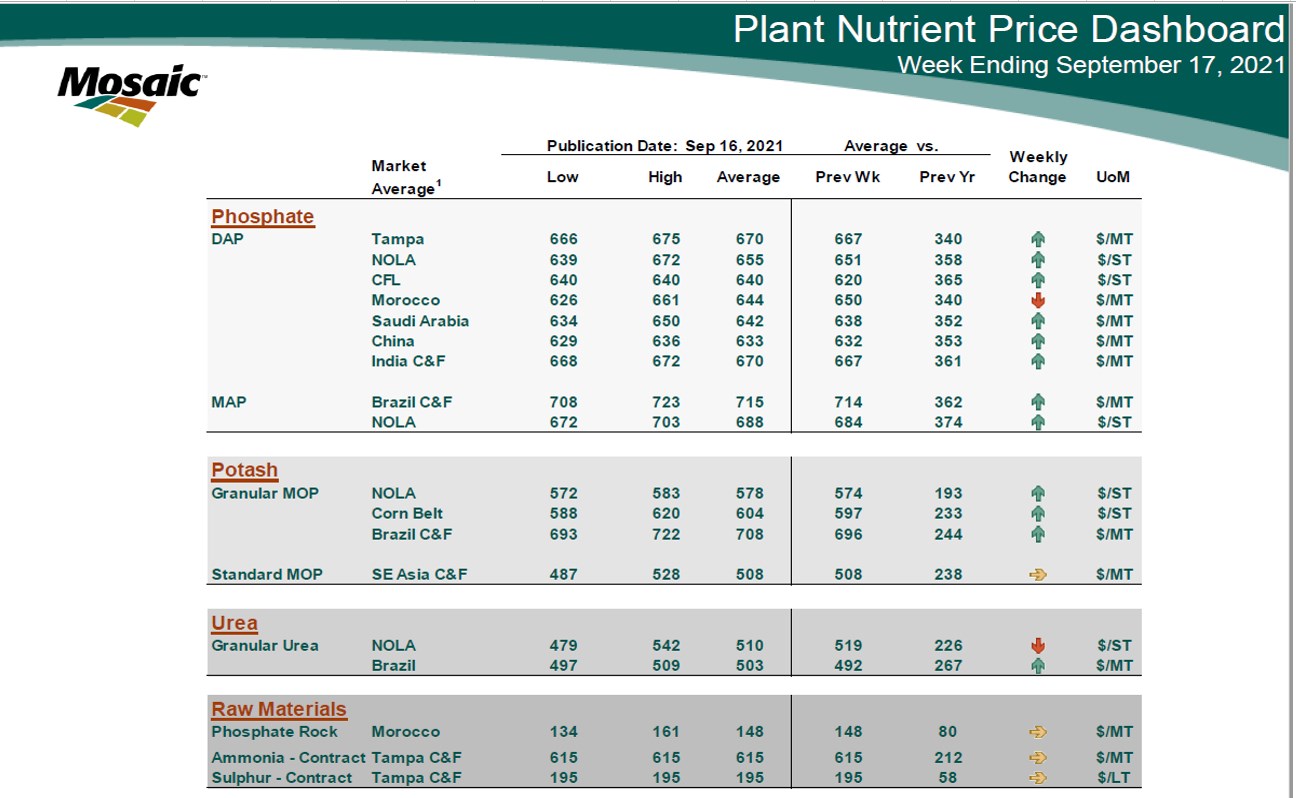Select the UoM column header

click(x=1114, y=177)
